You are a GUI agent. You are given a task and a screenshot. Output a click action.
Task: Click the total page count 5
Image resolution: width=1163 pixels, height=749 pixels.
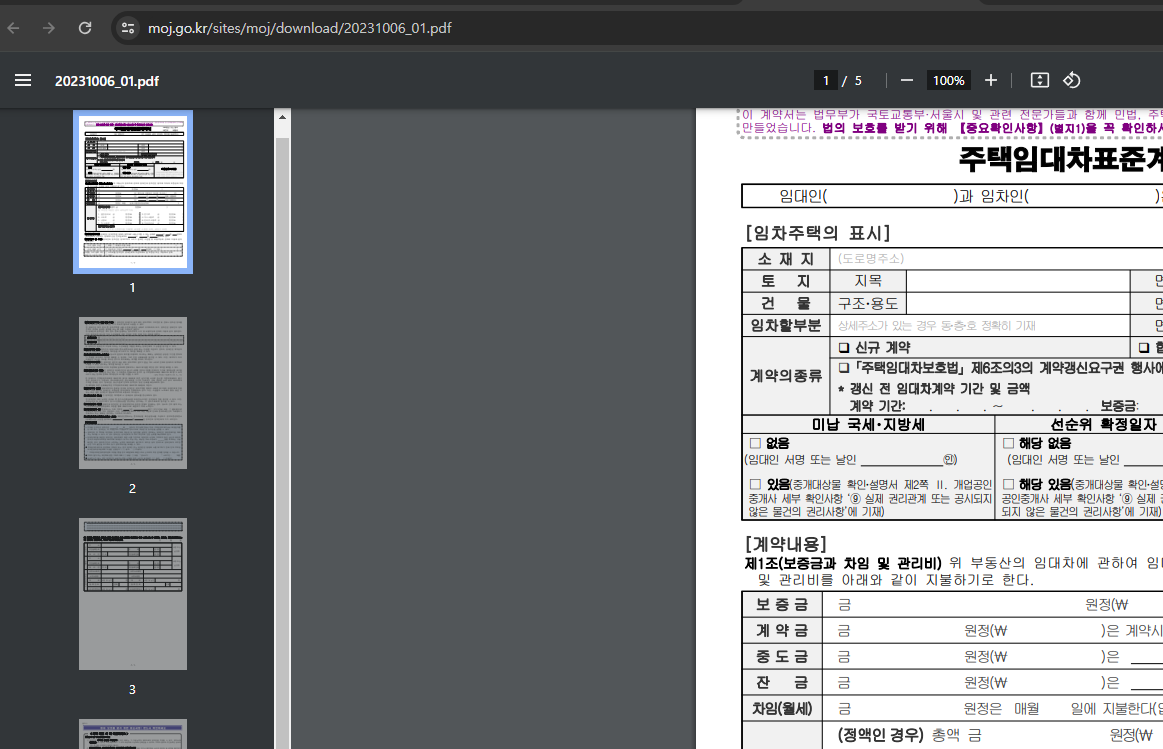point(858,80)
